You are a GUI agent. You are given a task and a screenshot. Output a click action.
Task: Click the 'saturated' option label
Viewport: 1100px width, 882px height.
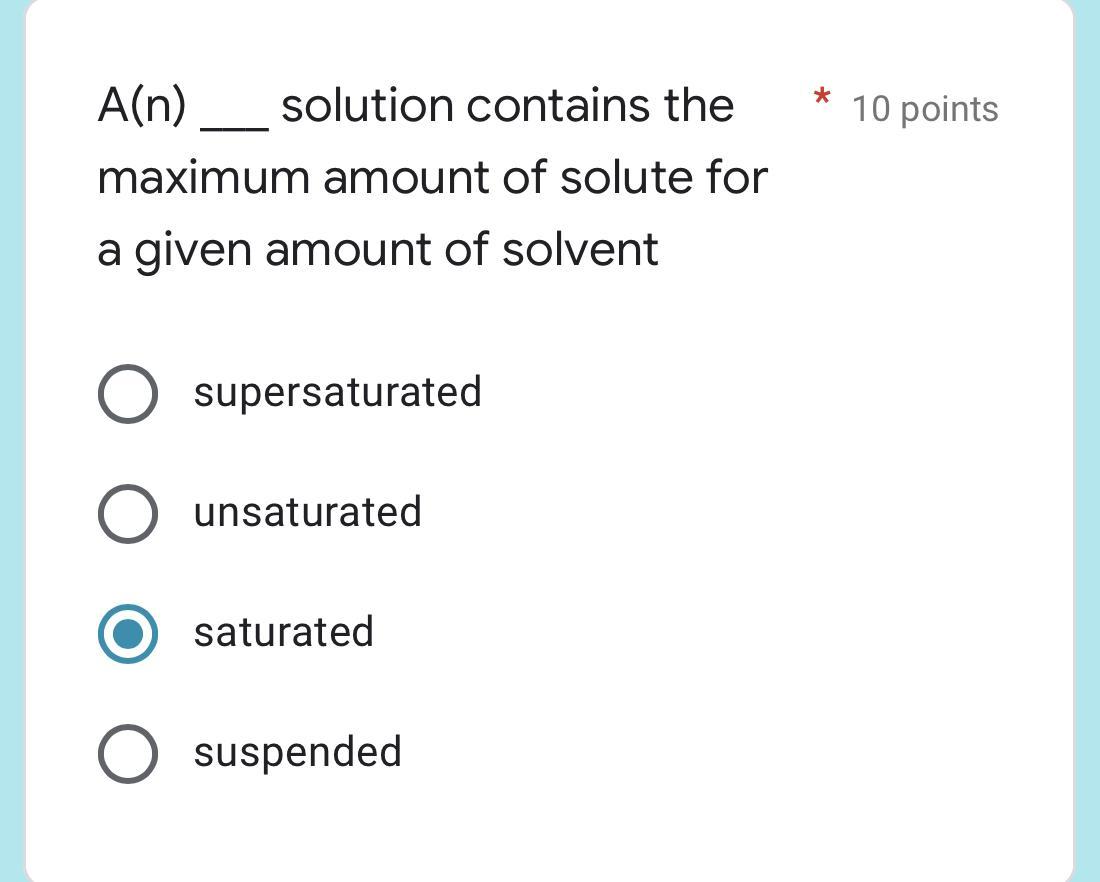(283, 632)
